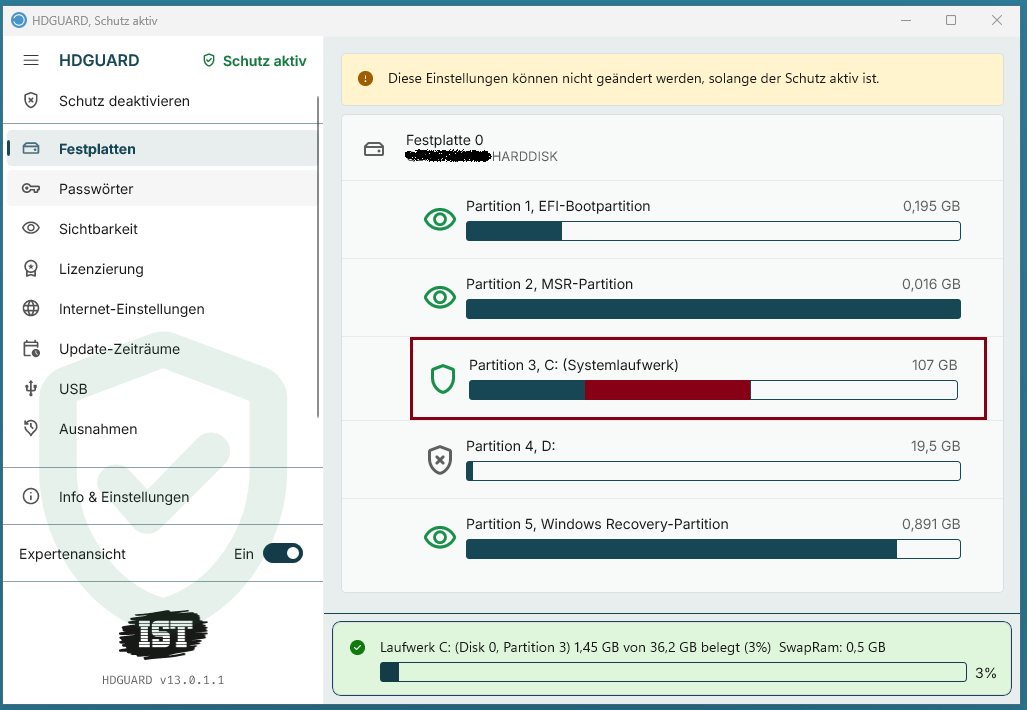Click the Expertenansicht label
Viewport: 1027px width, 710px height.
[72, 554]
